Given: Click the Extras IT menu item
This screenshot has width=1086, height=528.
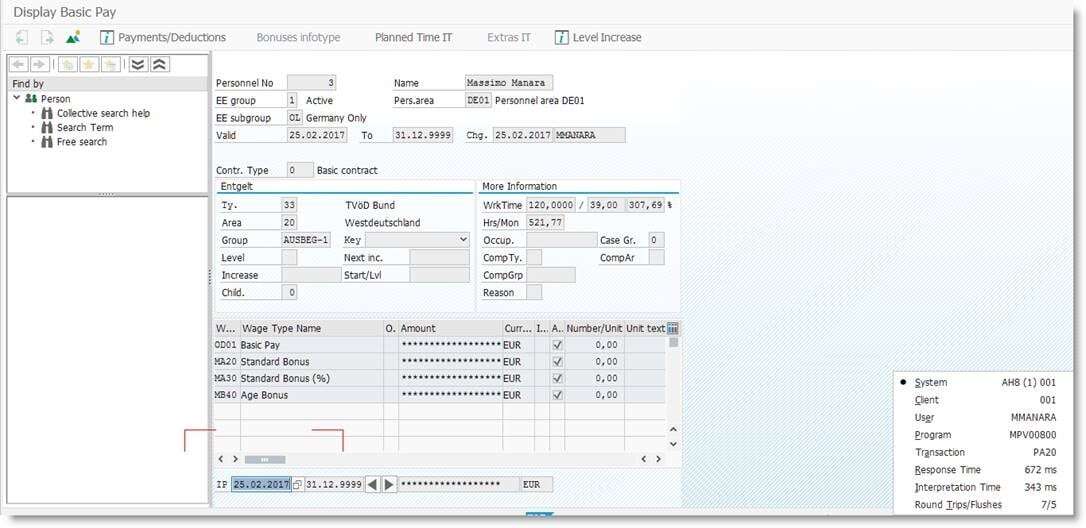Looking at the screenshot, I should click(x=509, y=38).
